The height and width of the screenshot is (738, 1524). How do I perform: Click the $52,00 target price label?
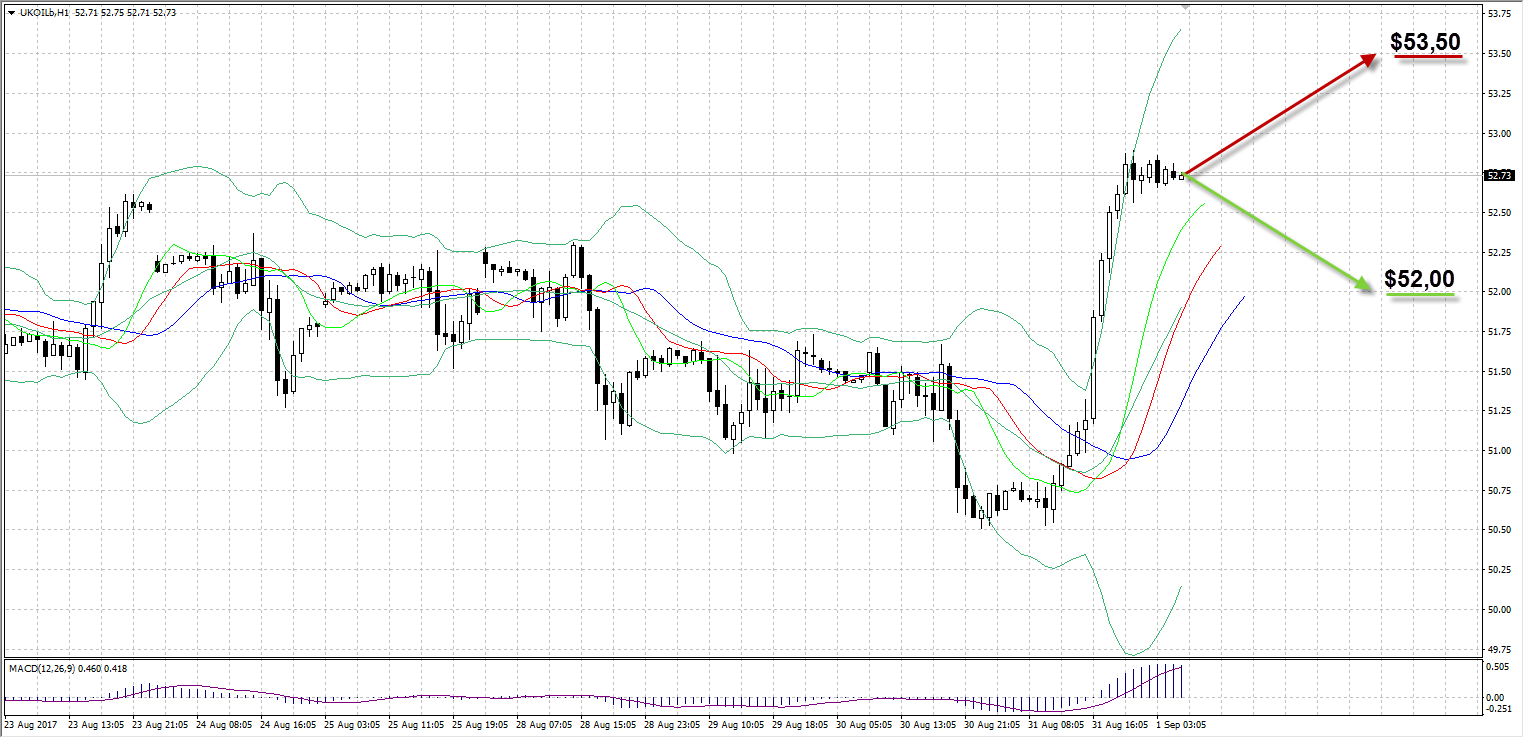pos(1419,279)
